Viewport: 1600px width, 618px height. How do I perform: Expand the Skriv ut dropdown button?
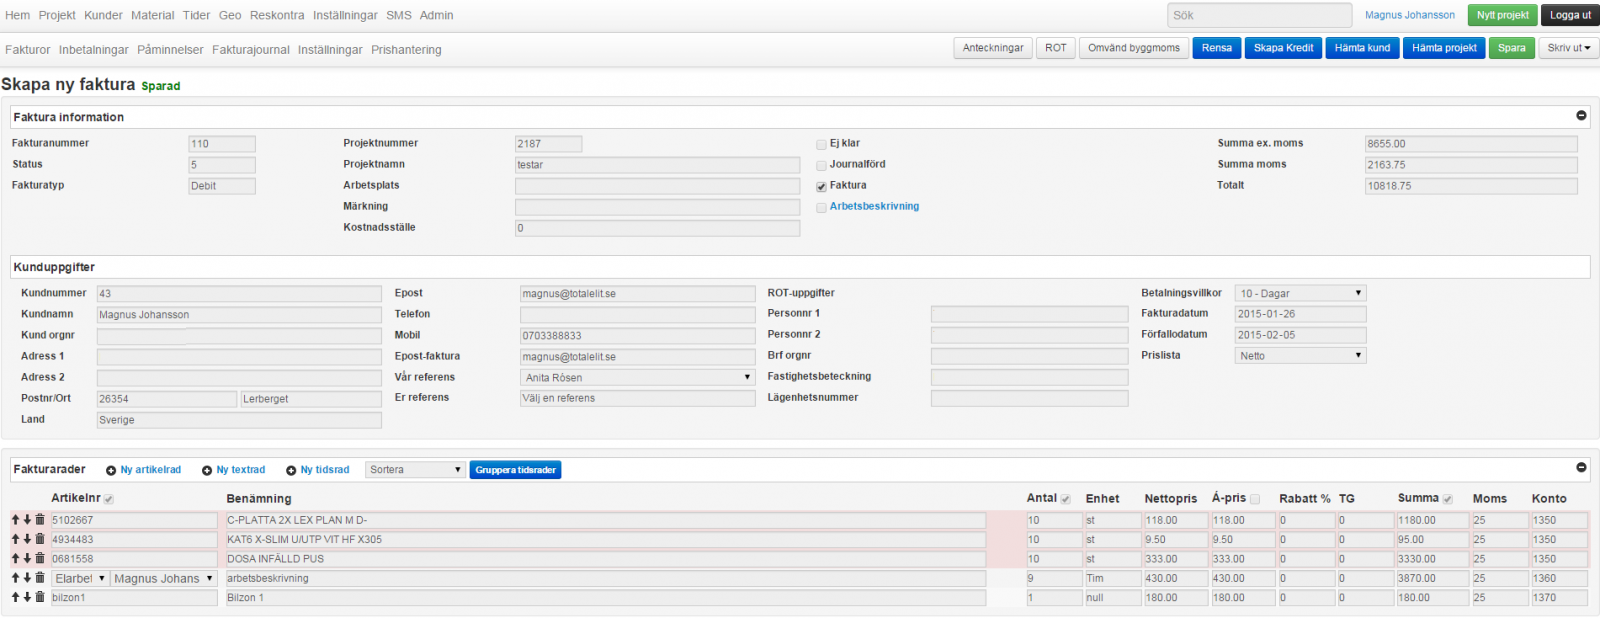1568,48
